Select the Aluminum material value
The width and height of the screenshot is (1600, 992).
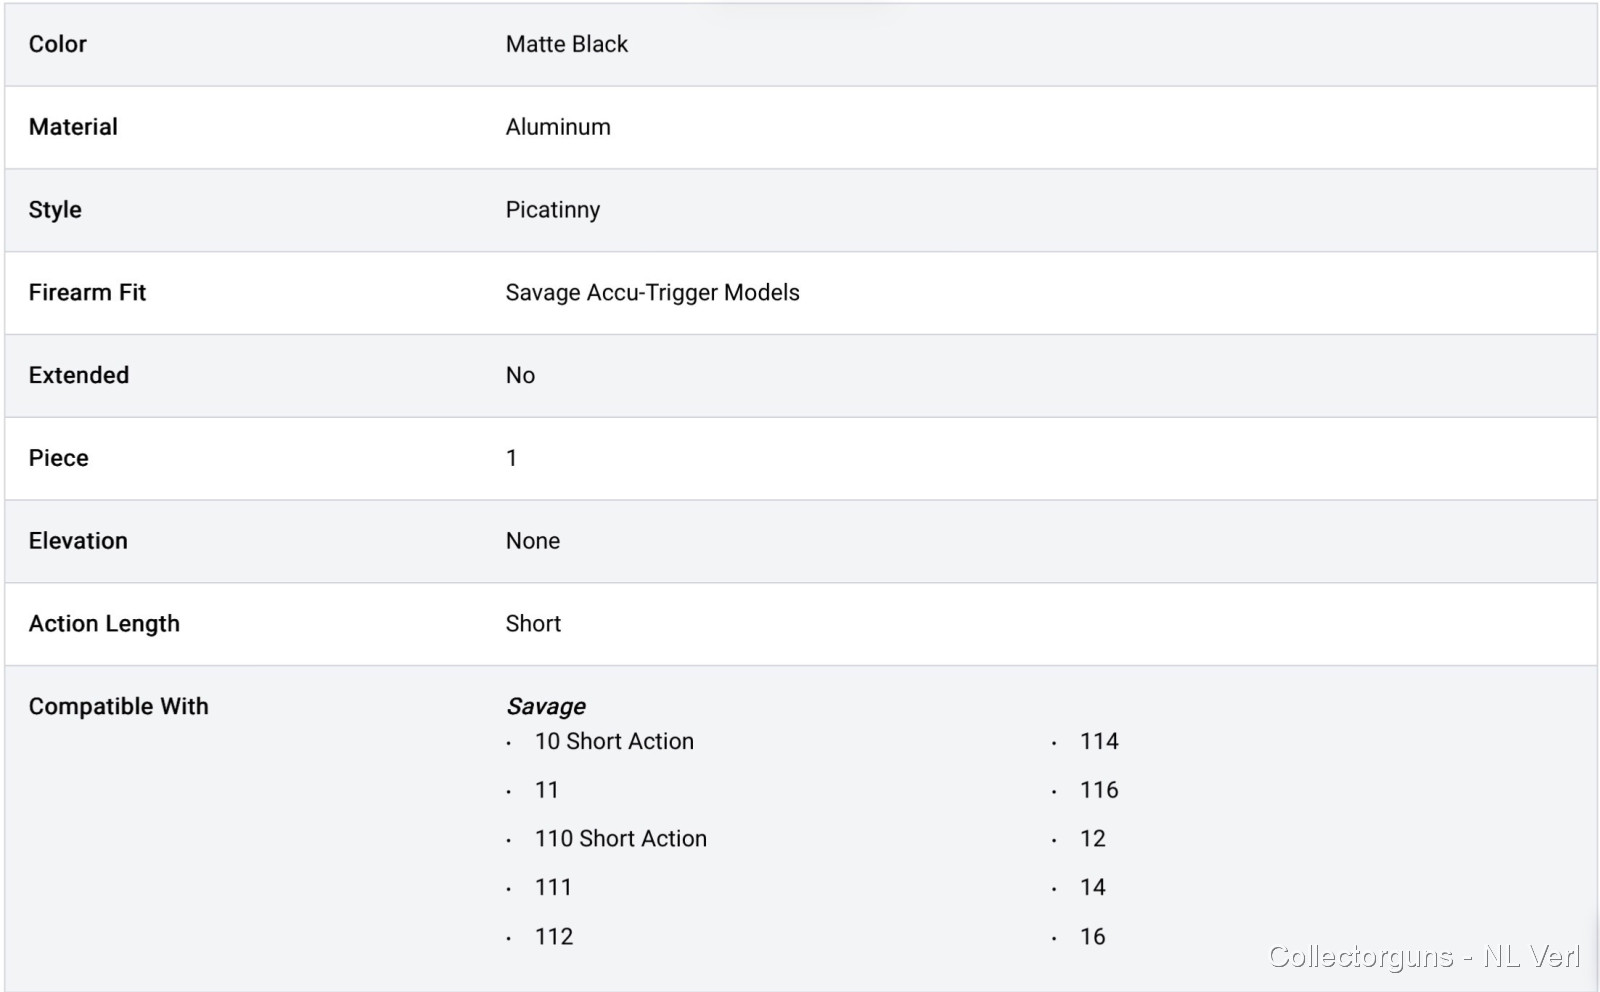click(558, 127)
